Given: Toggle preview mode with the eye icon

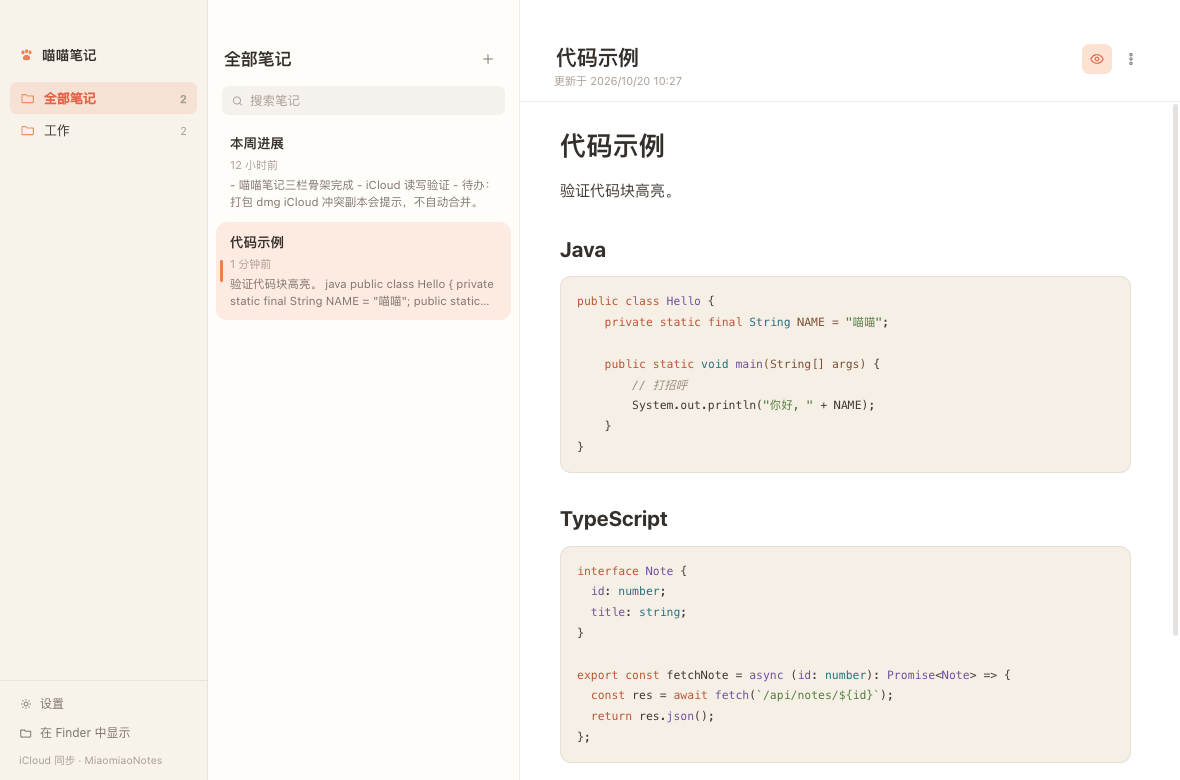Looking at the screenshot, I should pos(1096,59).
